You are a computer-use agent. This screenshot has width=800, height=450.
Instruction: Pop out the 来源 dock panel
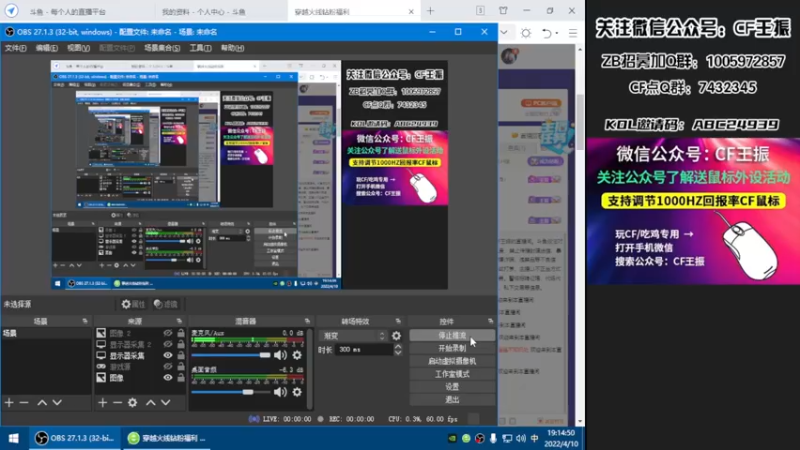(x=179, y=321)
